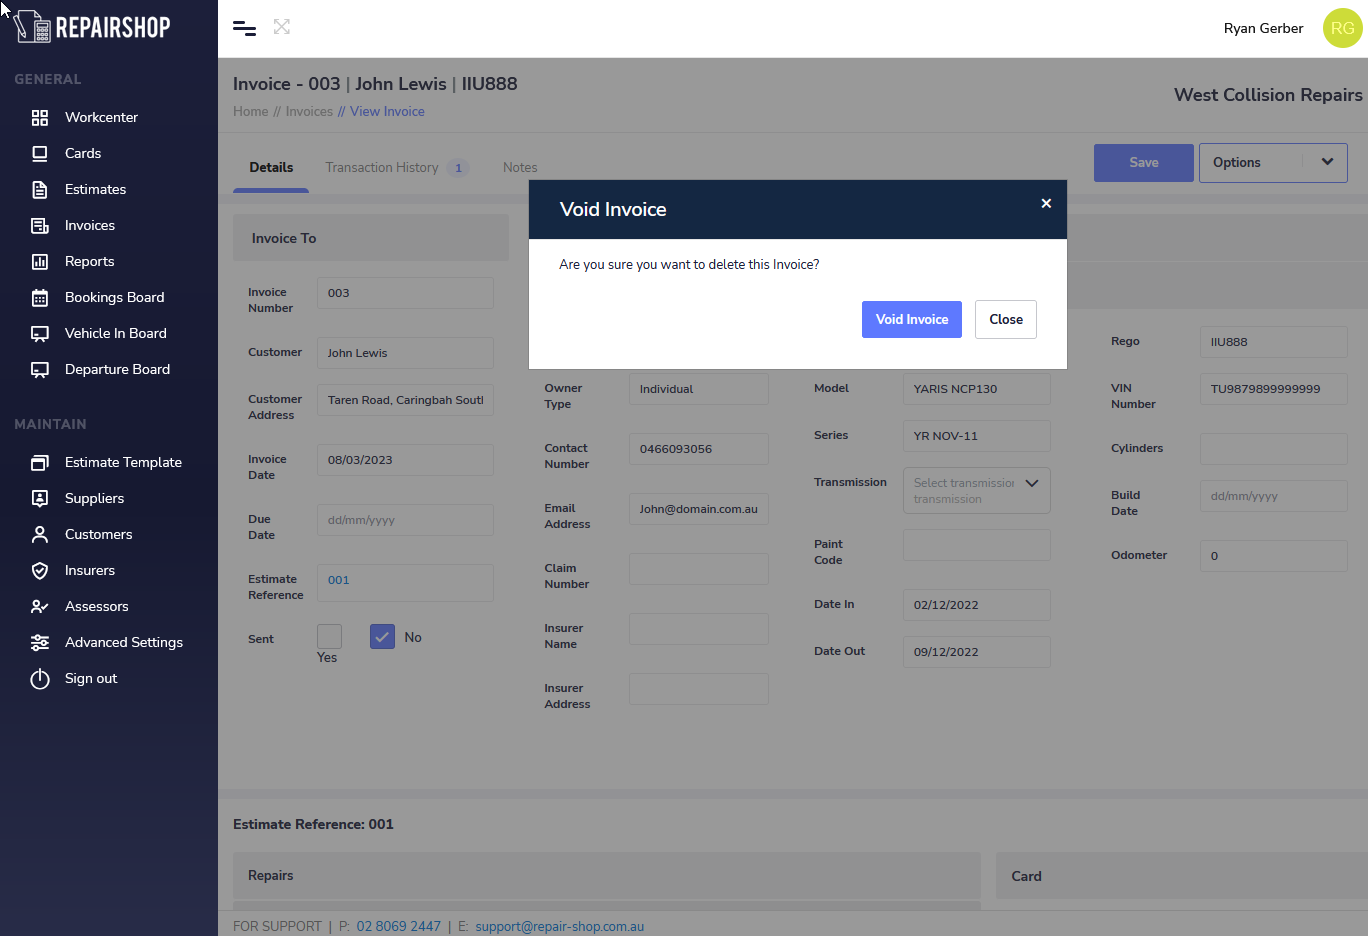Switch to the Transaction History tab
1368x936 pixels.
tap(382, 168)
